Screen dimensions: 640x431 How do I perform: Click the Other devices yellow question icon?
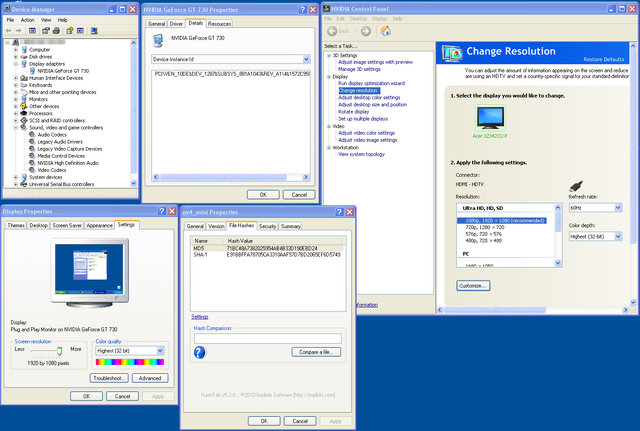pos(24,106)
